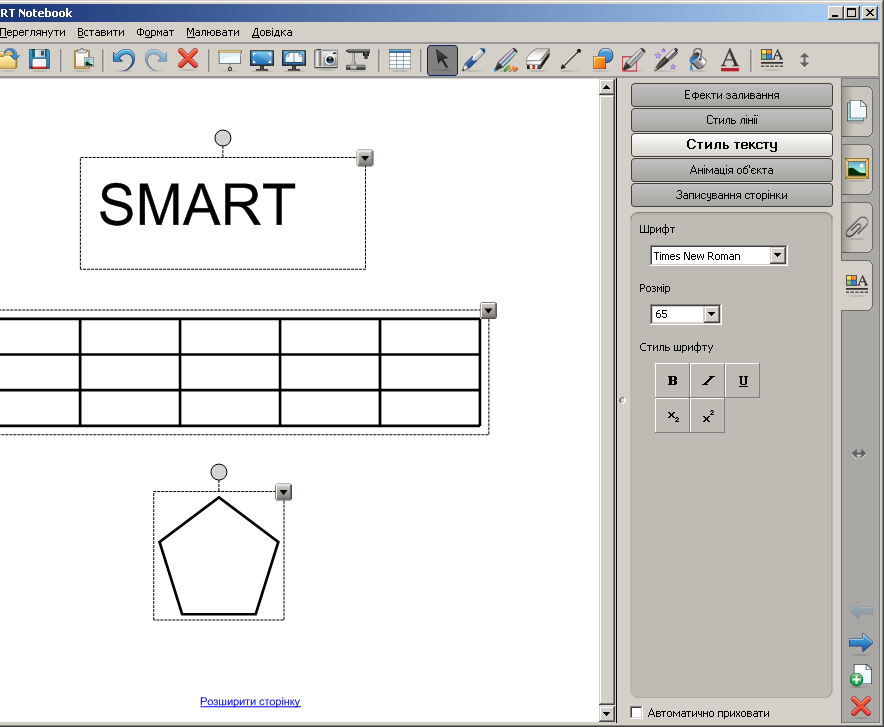The height and width of the screenshot is (727, 884).
Task: Activate the Select arrow tool
Action: click(442, 60)
